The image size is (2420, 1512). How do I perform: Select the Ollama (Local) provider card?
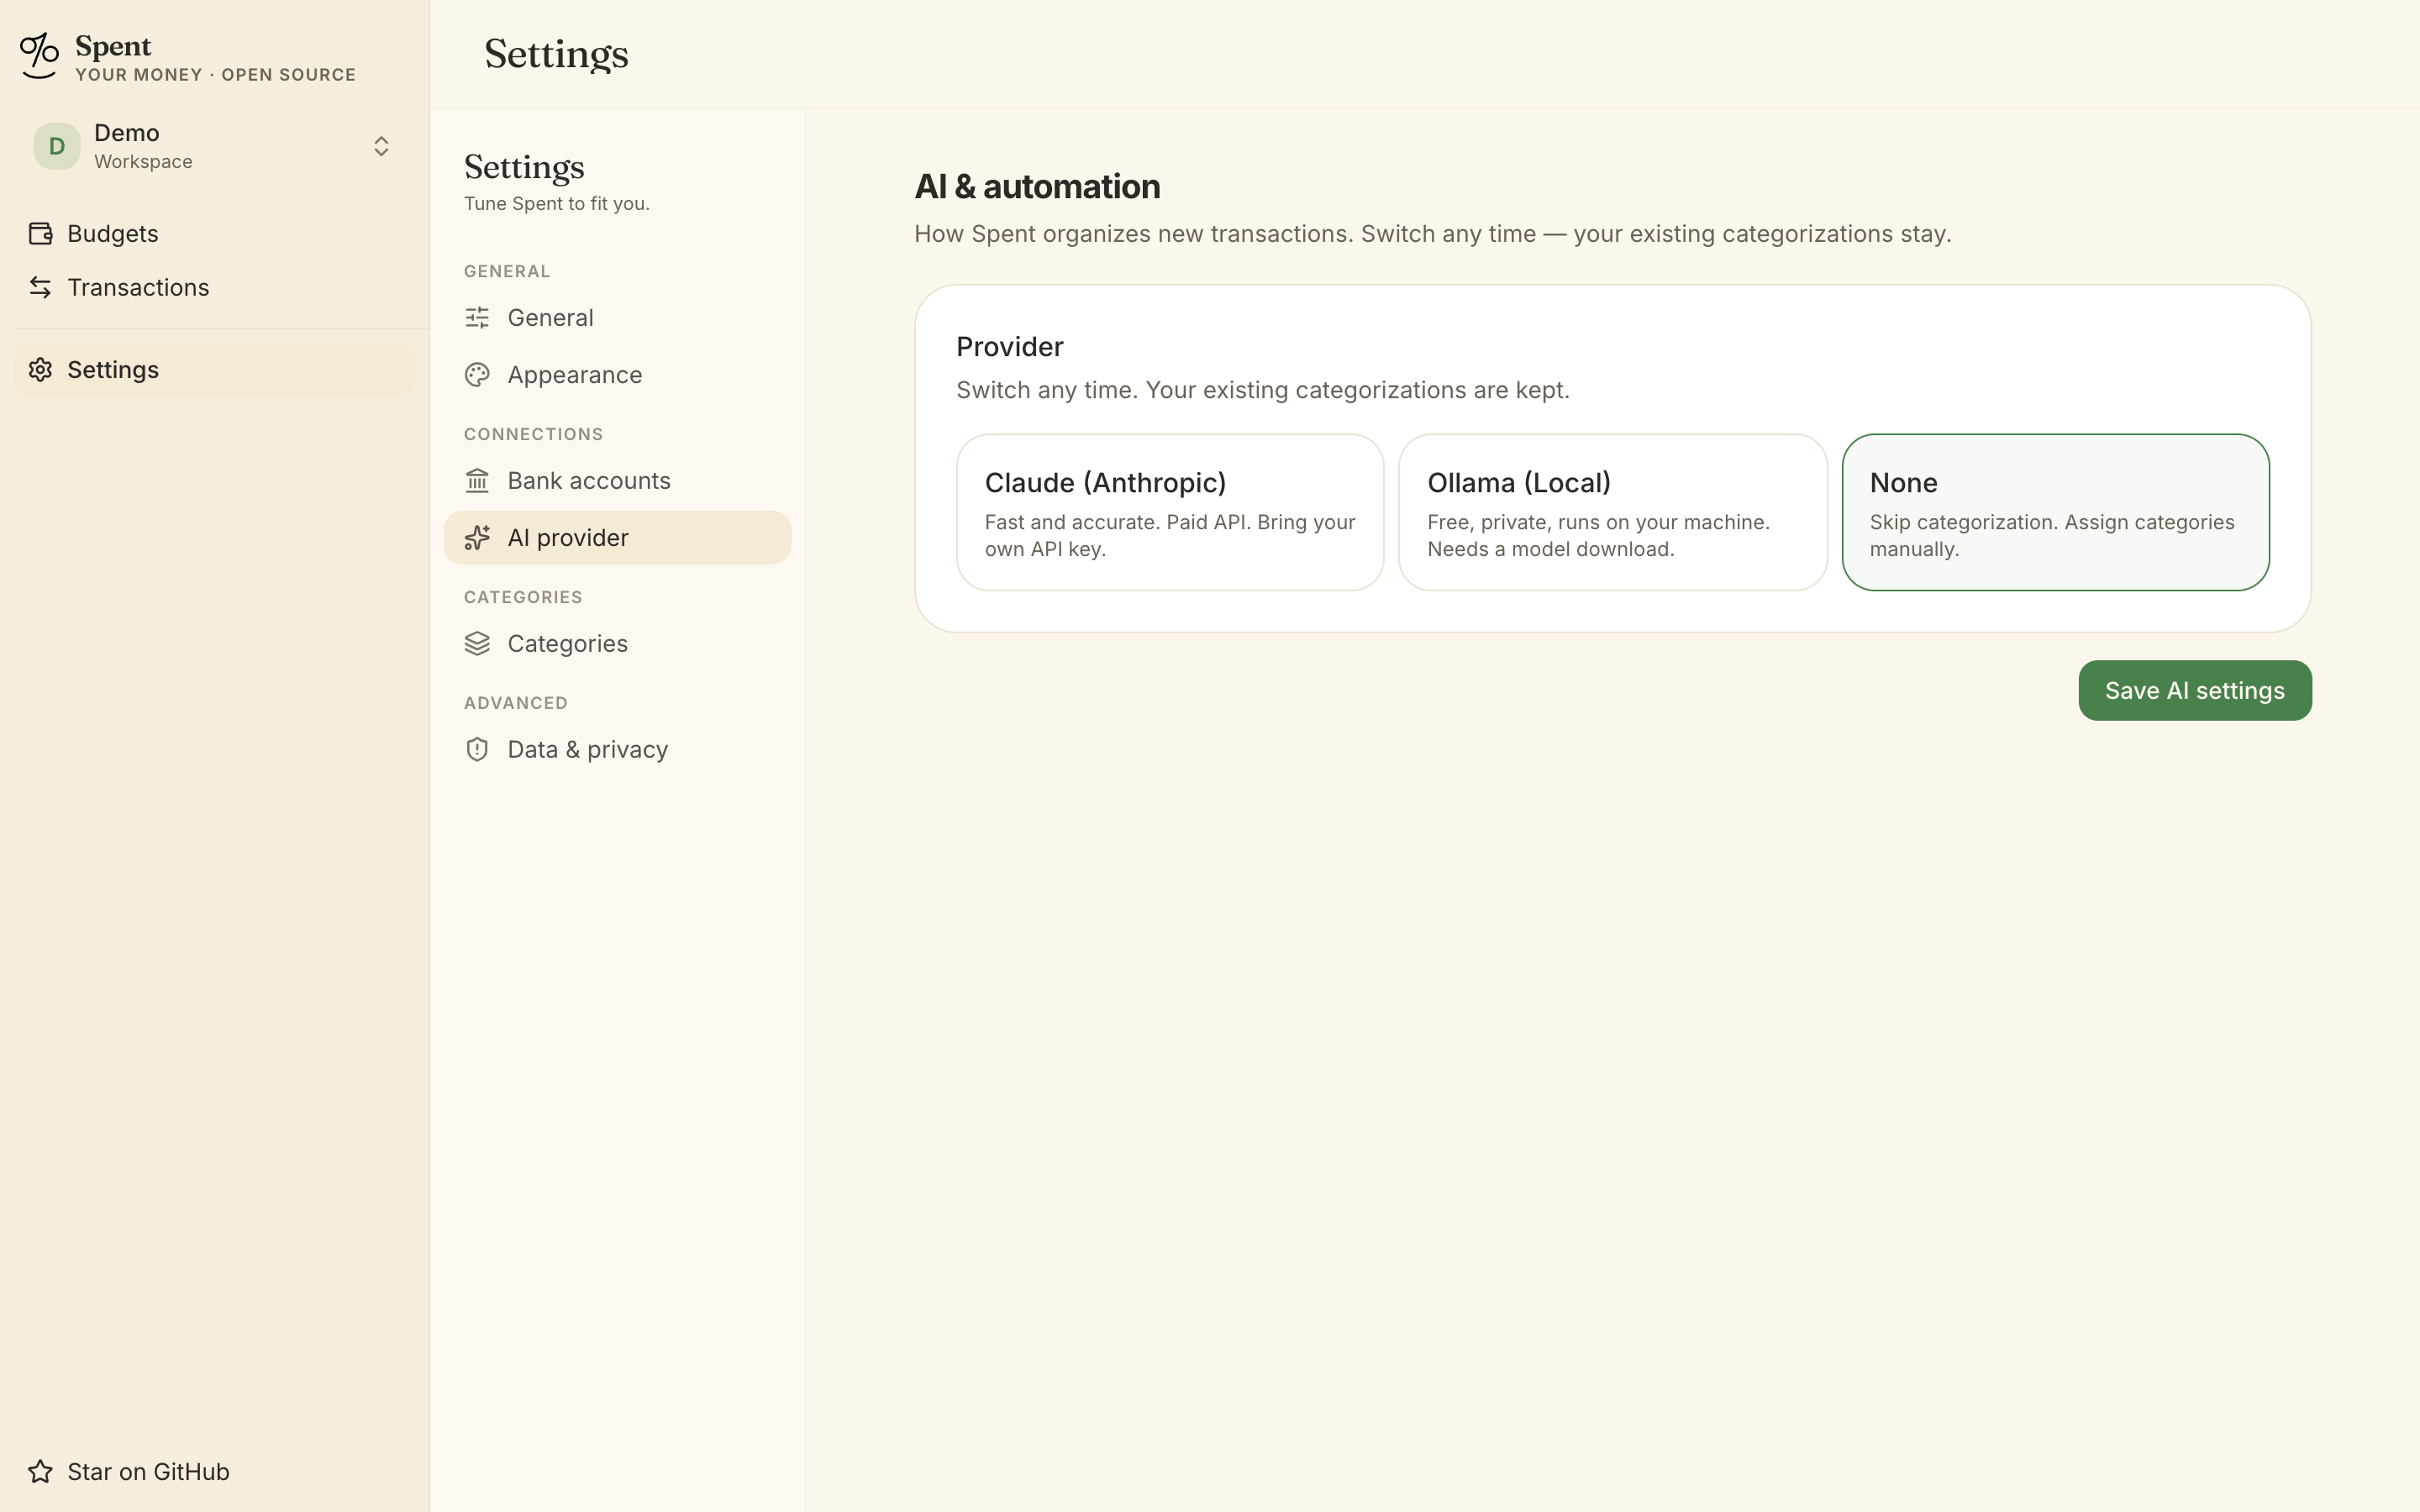click(x=1612, y=512)
